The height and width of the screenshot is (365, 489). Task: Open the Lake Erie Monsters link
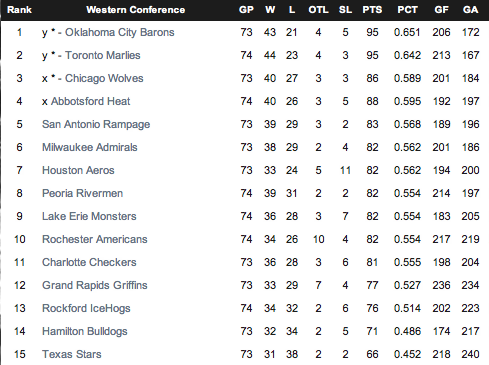[89, 216]
